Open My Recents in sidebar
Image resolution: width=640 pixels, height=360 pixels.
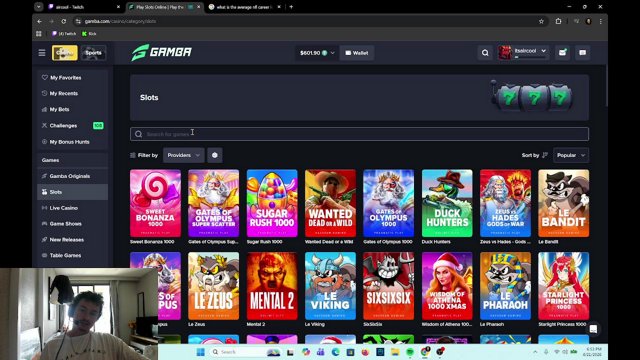click(x=64, y=93)
